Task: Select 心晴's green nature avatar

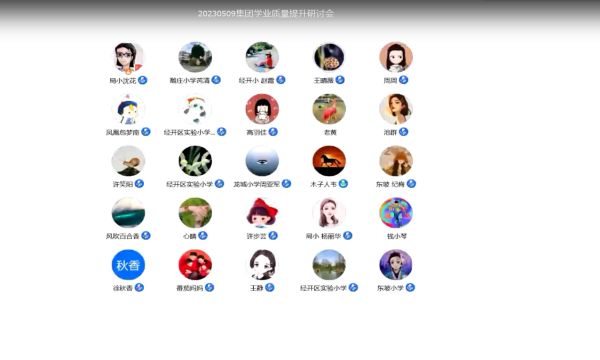Action: point(195,213)
